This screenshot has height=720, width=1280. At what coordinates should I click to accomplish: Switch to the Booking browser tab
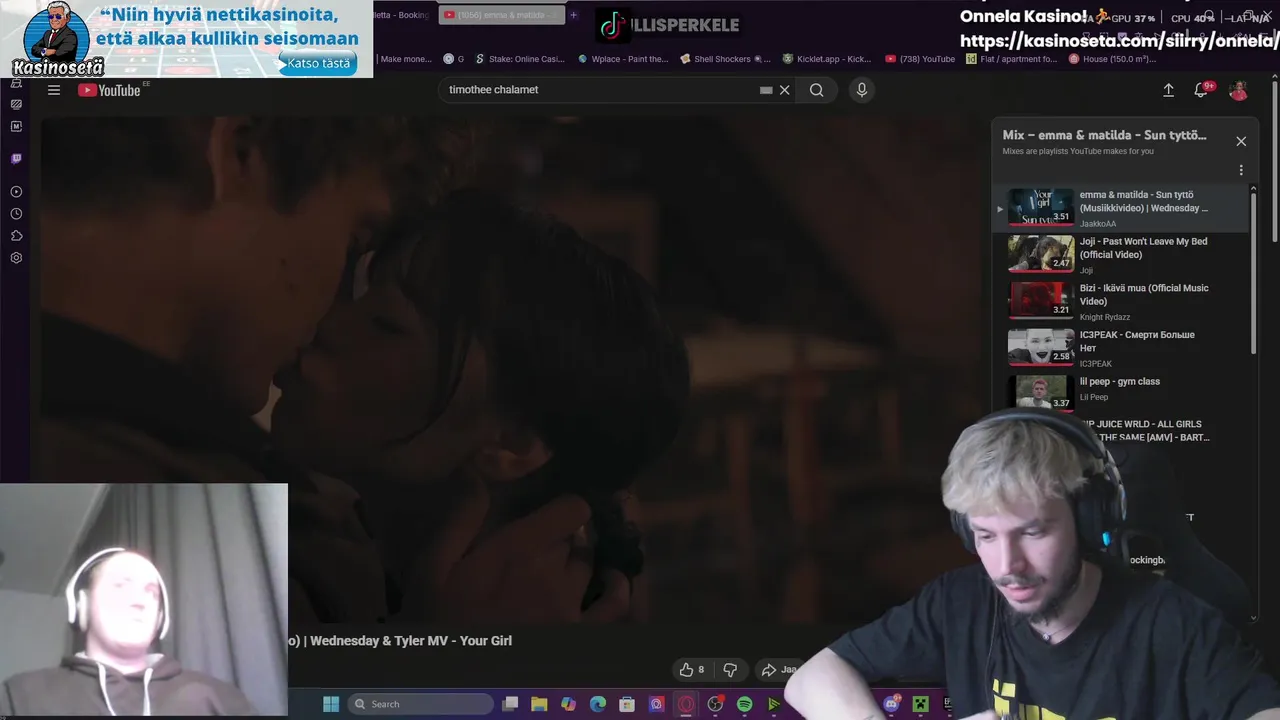pos(403,15)
